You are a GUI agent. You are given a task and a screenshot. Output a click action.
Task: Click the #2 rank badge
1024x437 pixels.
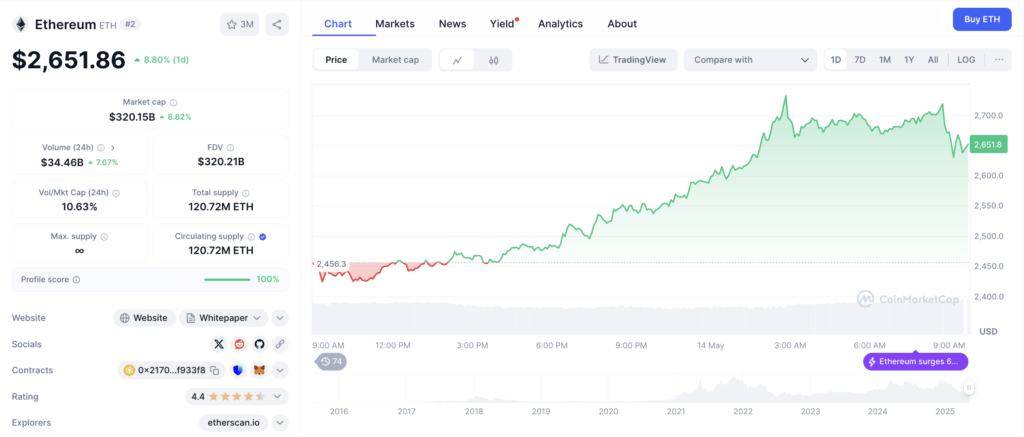(130, 25)
